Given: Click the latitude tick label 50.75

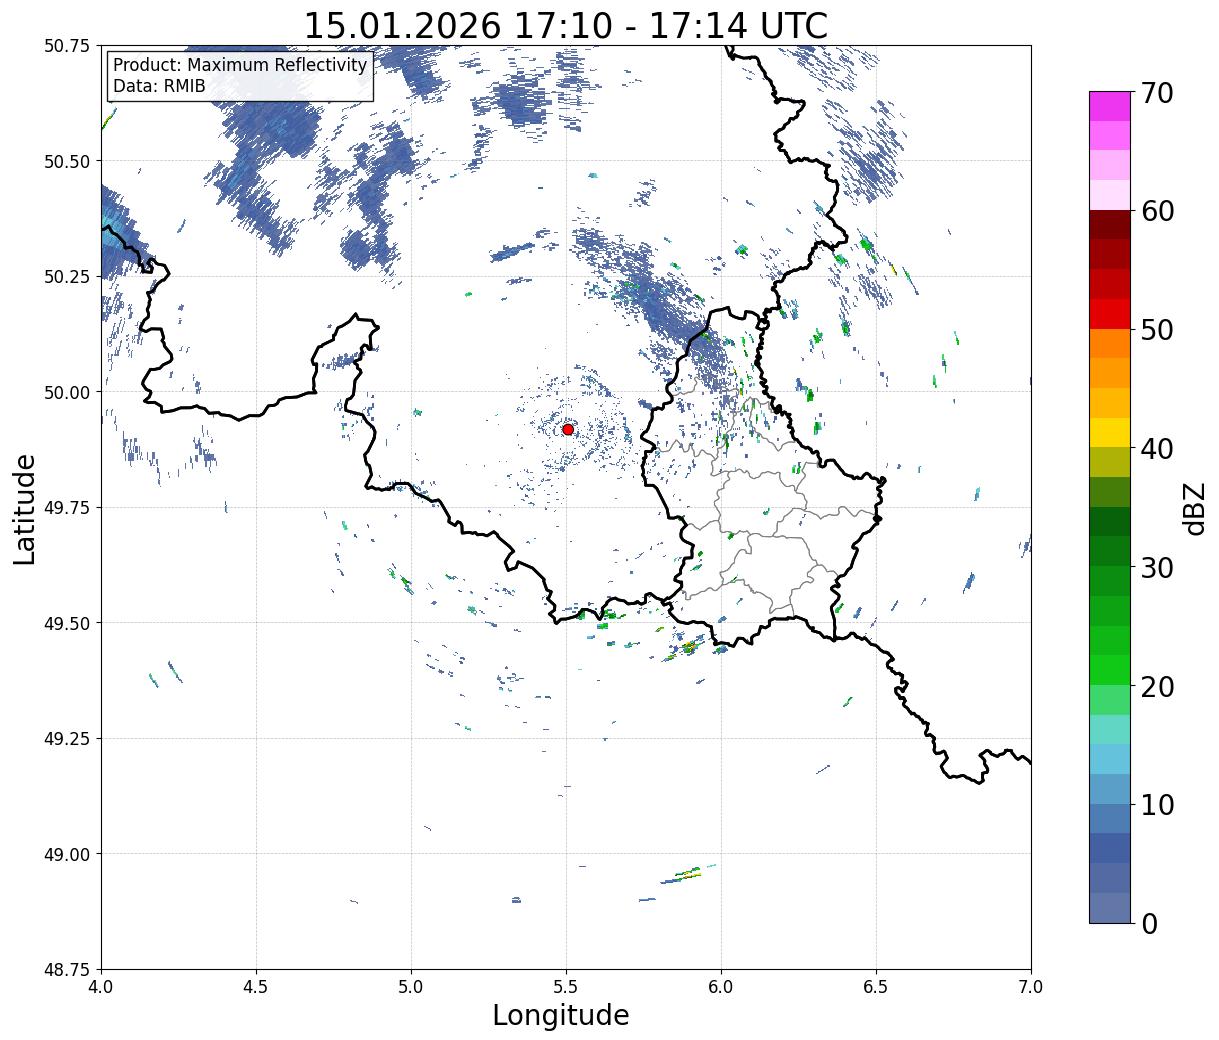Looking at the screenshot, I should click(x=67, y=46).
